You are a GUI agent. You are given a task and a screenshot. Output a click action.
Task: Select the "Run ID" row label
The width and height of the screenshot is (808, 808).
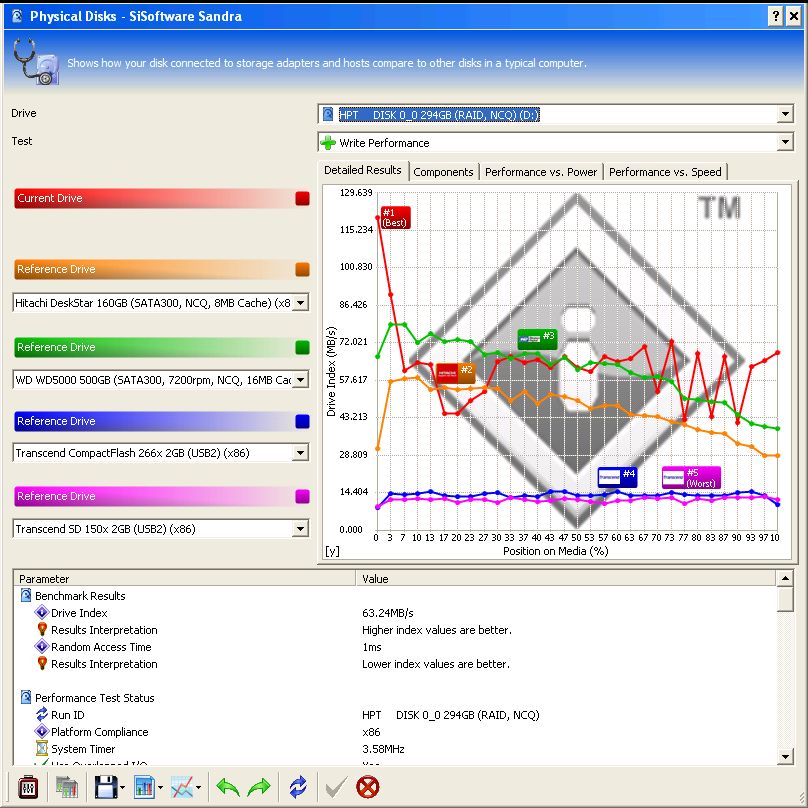click(68, 715)
